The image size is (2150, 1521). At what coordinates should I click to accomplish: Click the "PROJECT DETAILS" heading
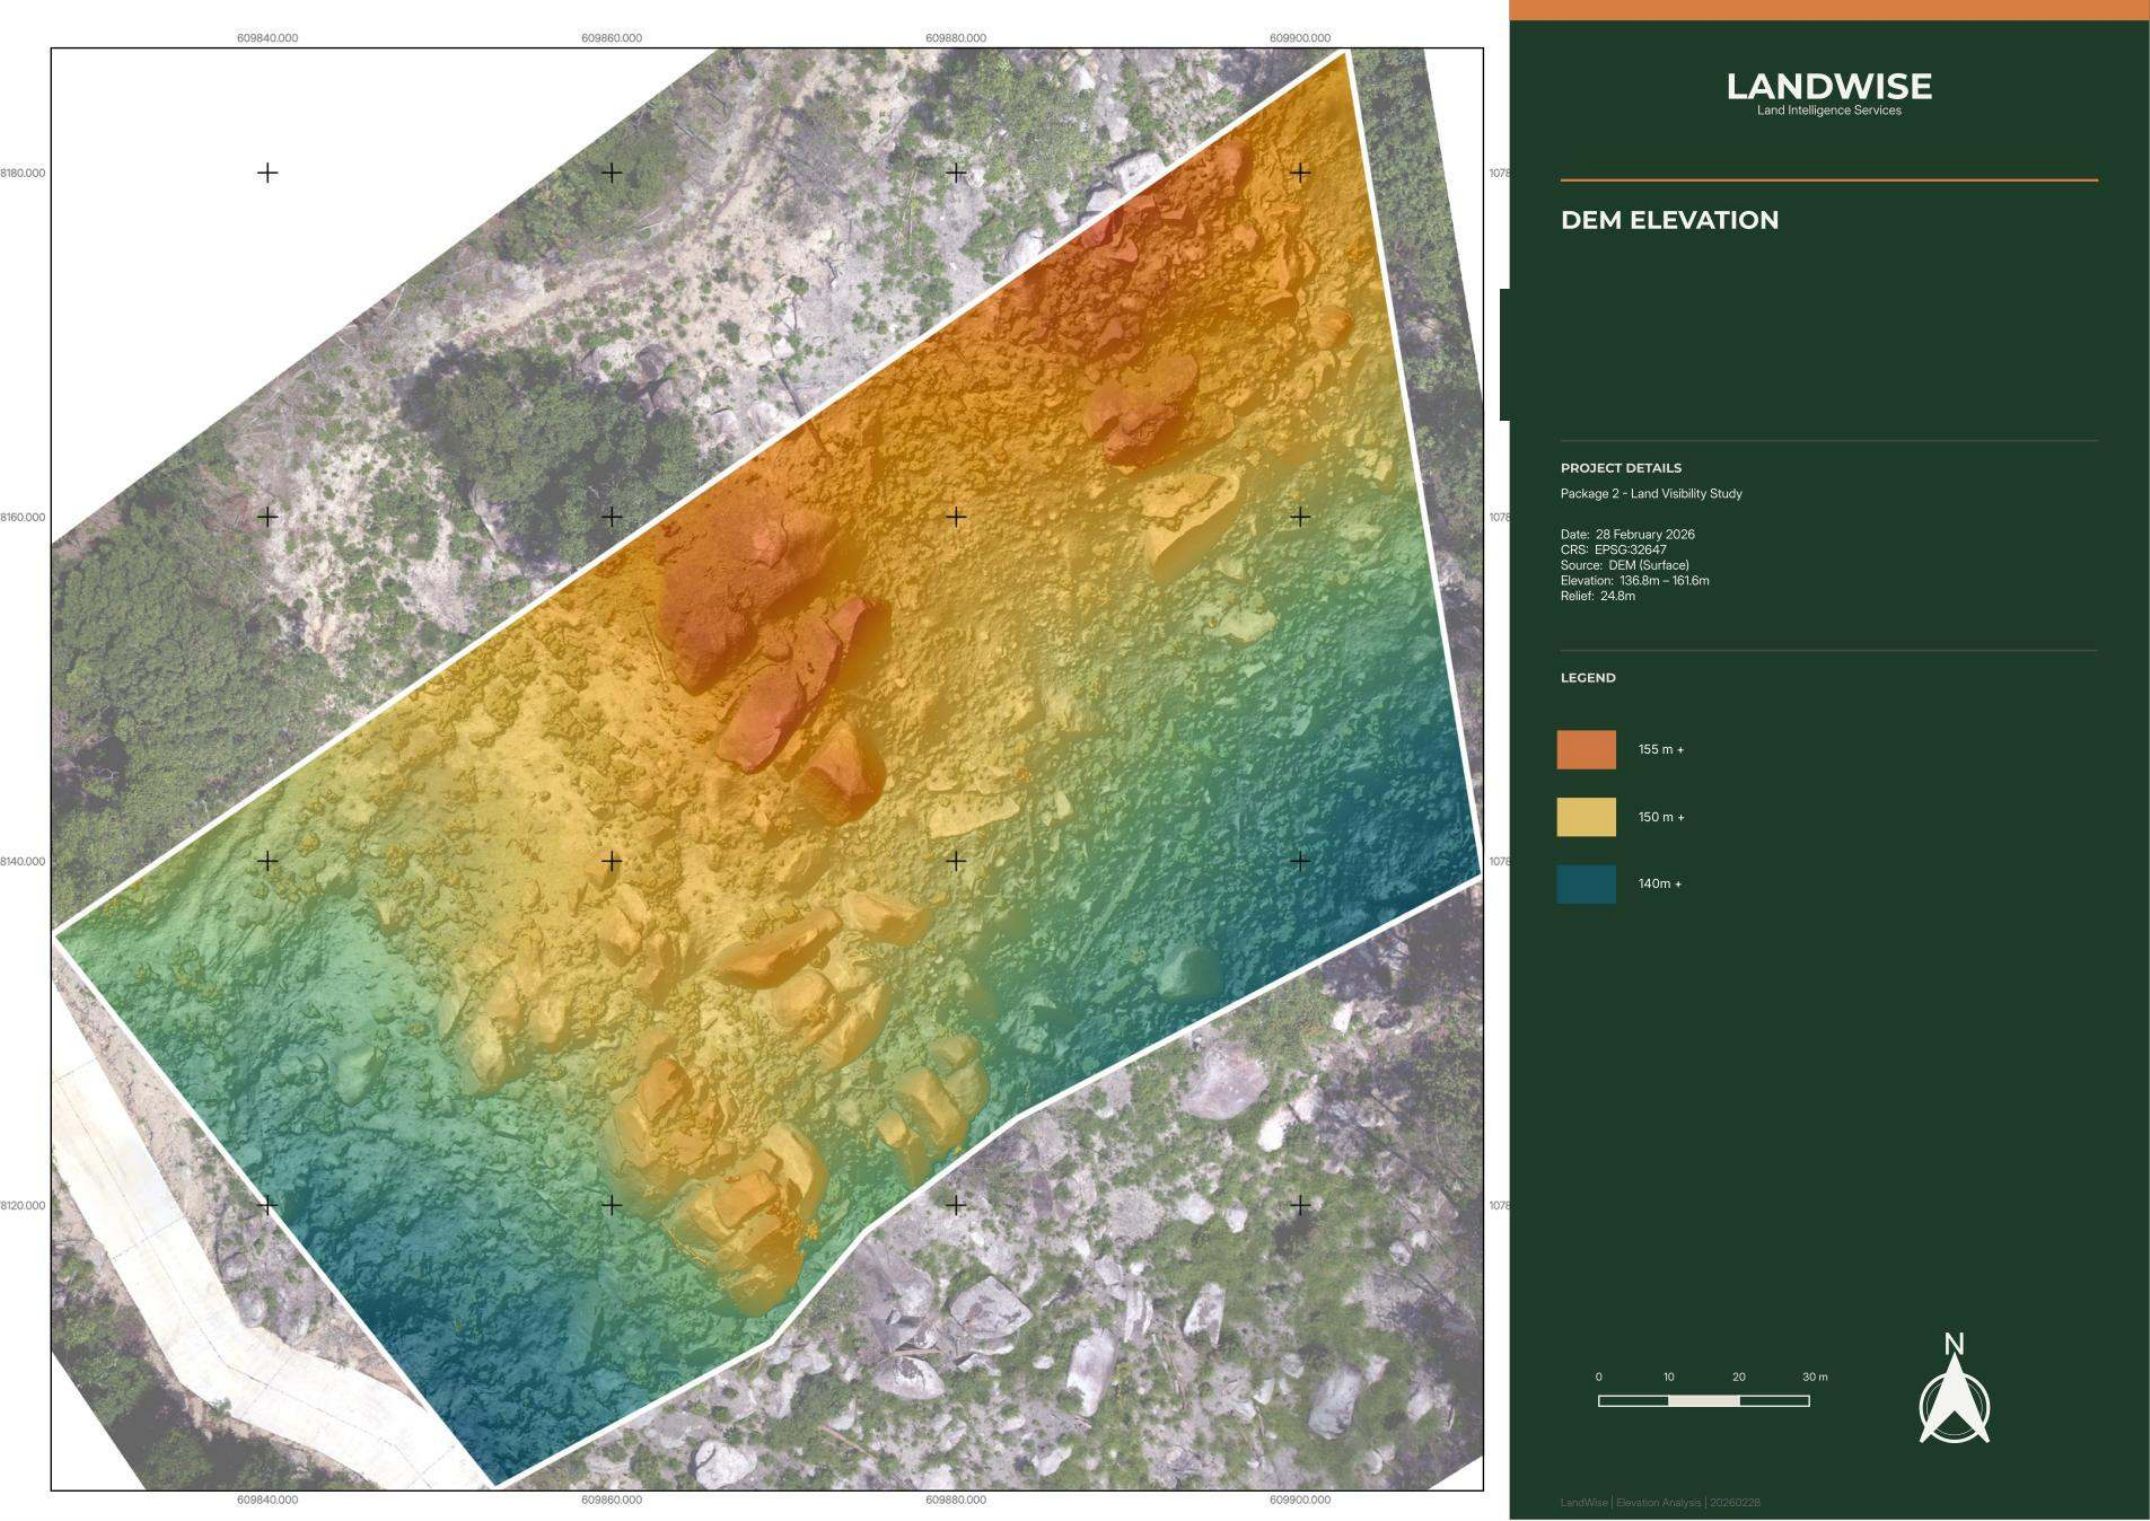point(1621,468)
